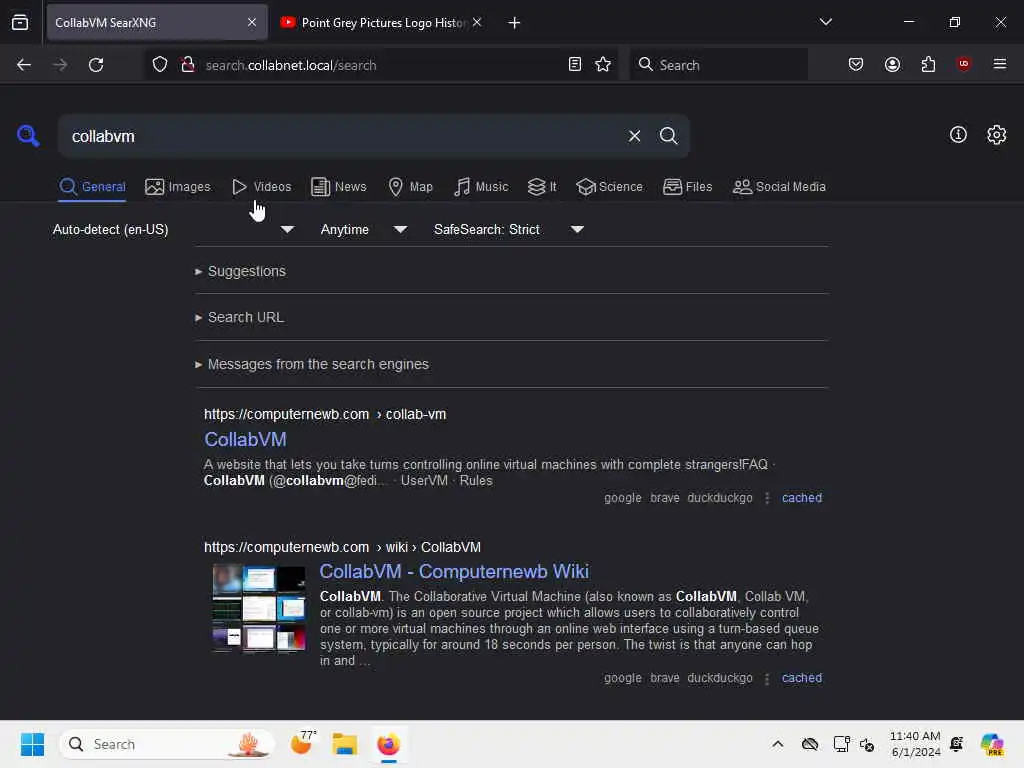Open the SearXNG about info icon

tap(958, 135)
